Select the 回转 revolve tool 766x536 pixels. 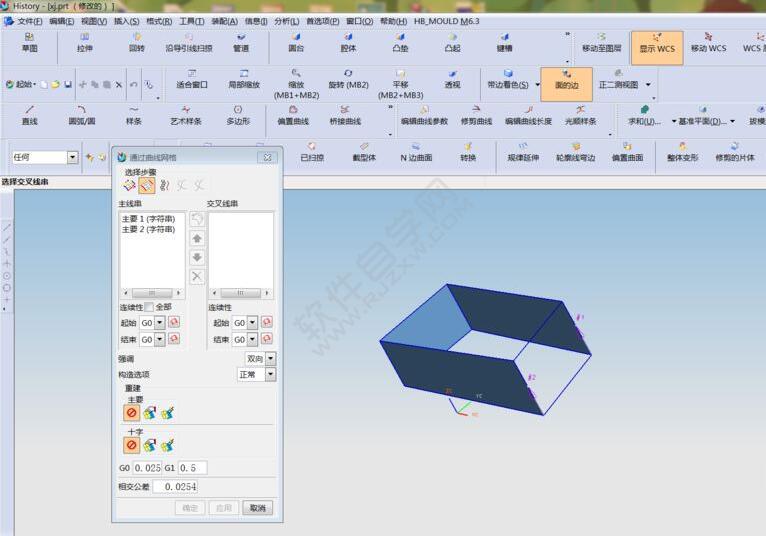(137, 43)
